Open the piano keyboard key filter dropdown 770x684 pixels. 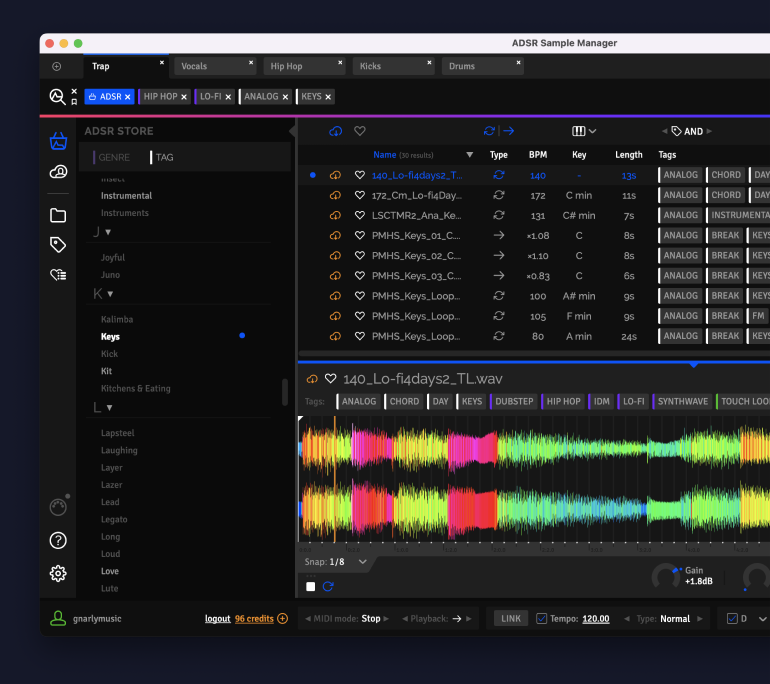[x=584, y=131]
